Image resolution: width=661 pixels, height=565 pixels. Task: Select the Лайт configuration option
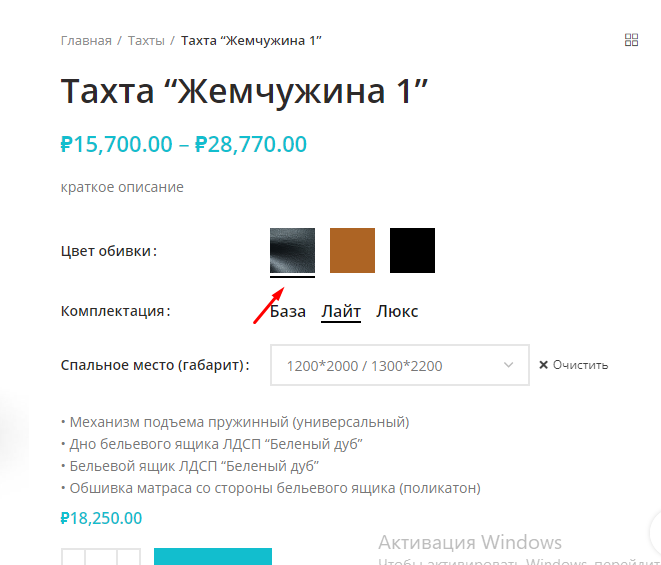coord(341,312)
